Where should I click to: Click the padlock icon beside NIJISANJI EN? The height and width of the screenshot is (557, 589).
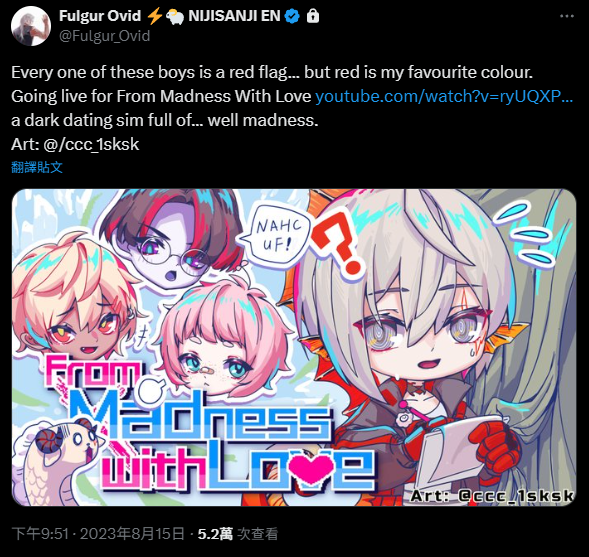coord(313,16)
